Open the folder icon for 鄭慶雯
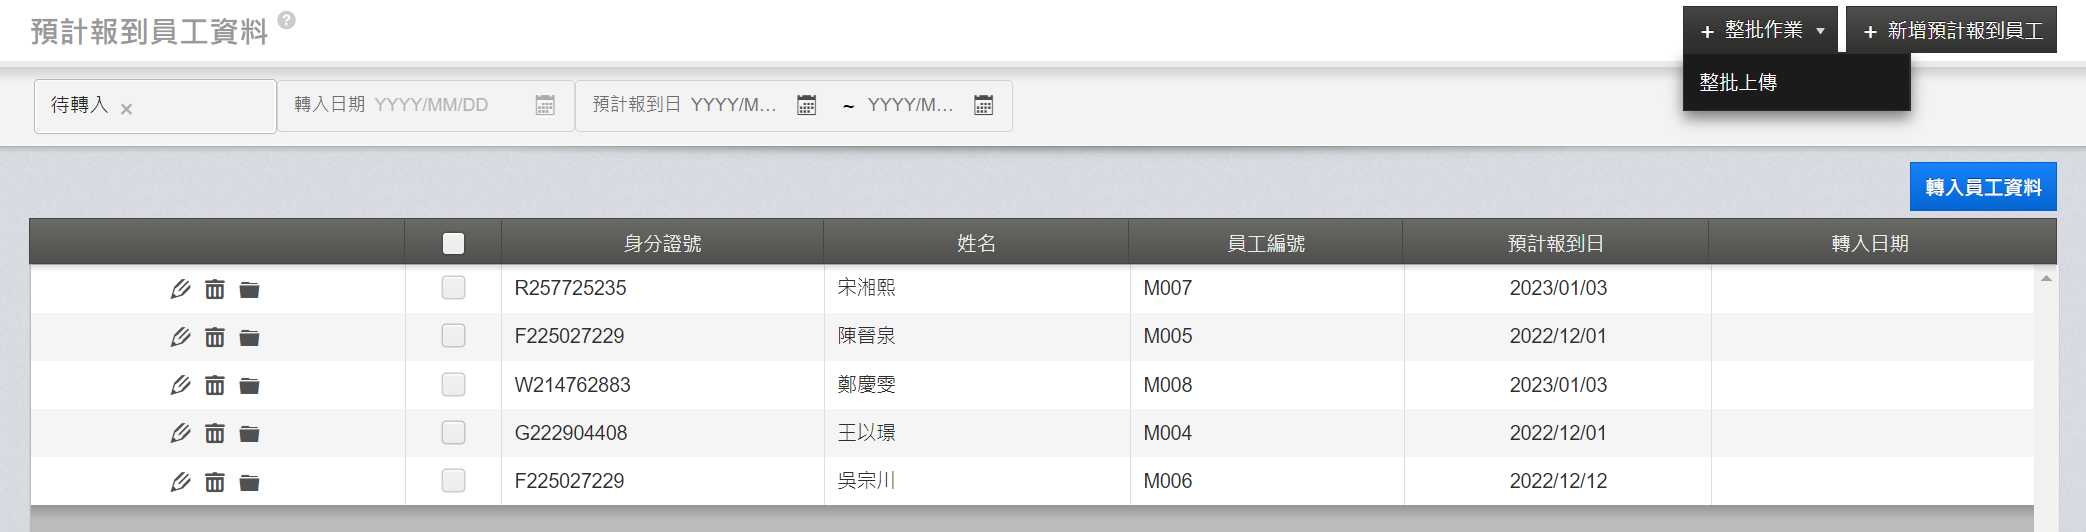 pyautogui.click(x=249, y=386)
